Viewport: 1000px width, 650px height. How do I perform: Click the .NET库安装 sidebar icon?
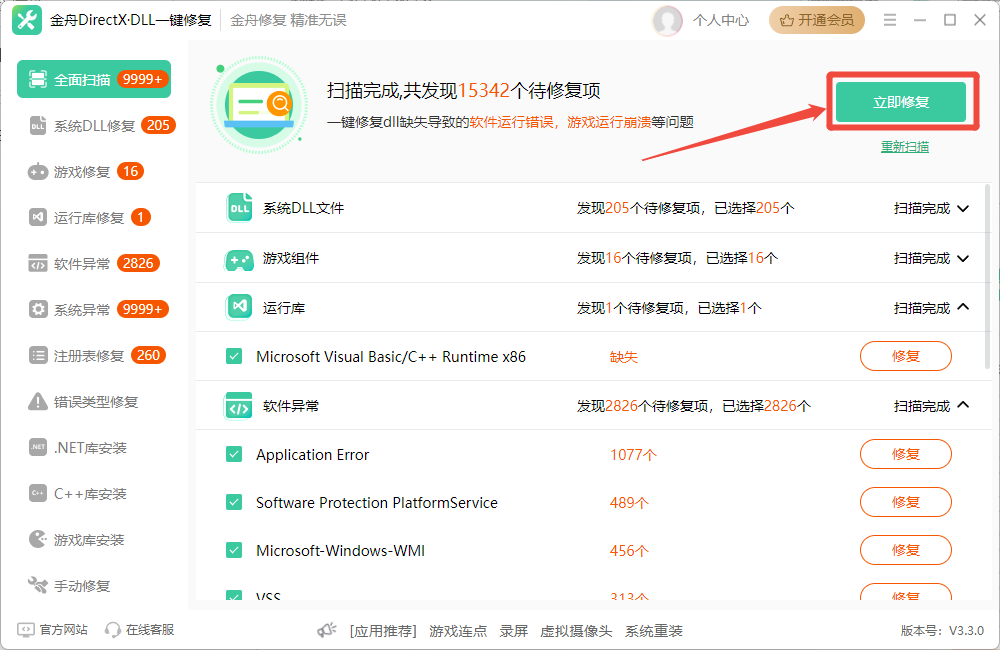tap(38, 447)
